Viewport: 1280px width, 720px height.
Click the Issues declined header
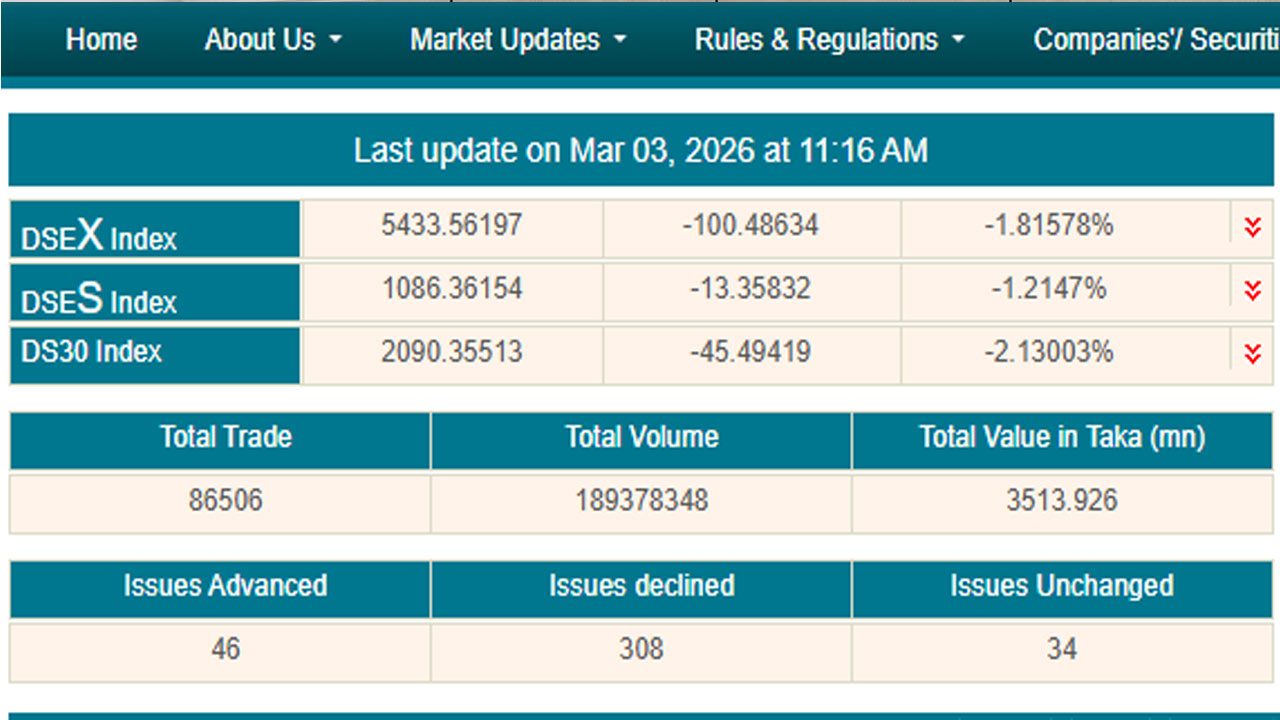coord(642,586)
